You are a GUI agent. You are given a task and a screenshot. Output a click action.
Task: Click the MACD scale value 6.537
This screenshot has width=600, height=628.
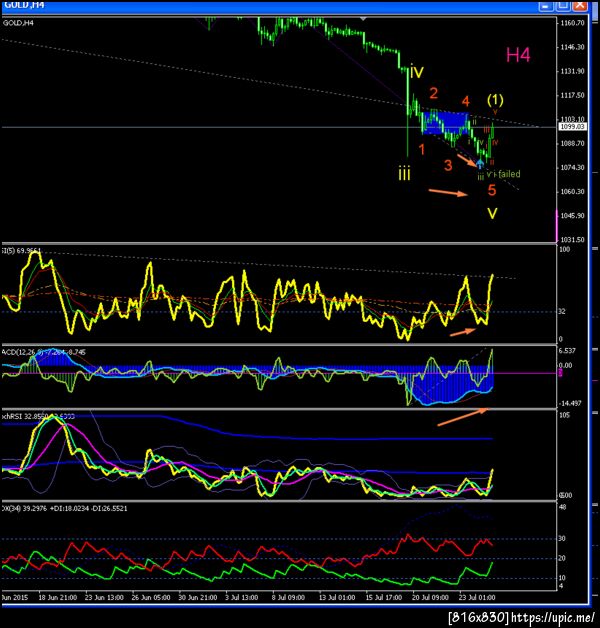(567, 350)
